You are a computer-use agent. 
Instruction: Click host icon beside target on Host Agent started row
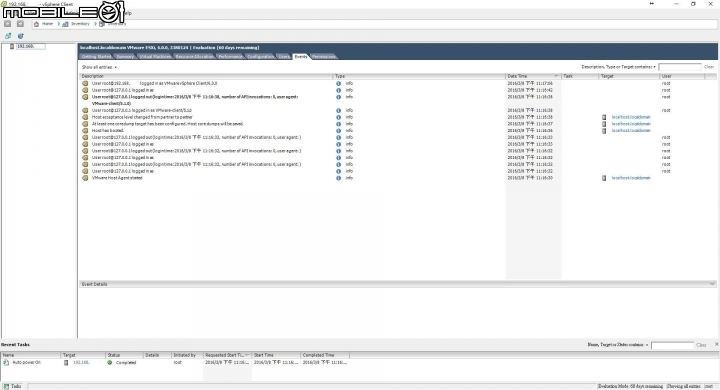coord(604,178)
